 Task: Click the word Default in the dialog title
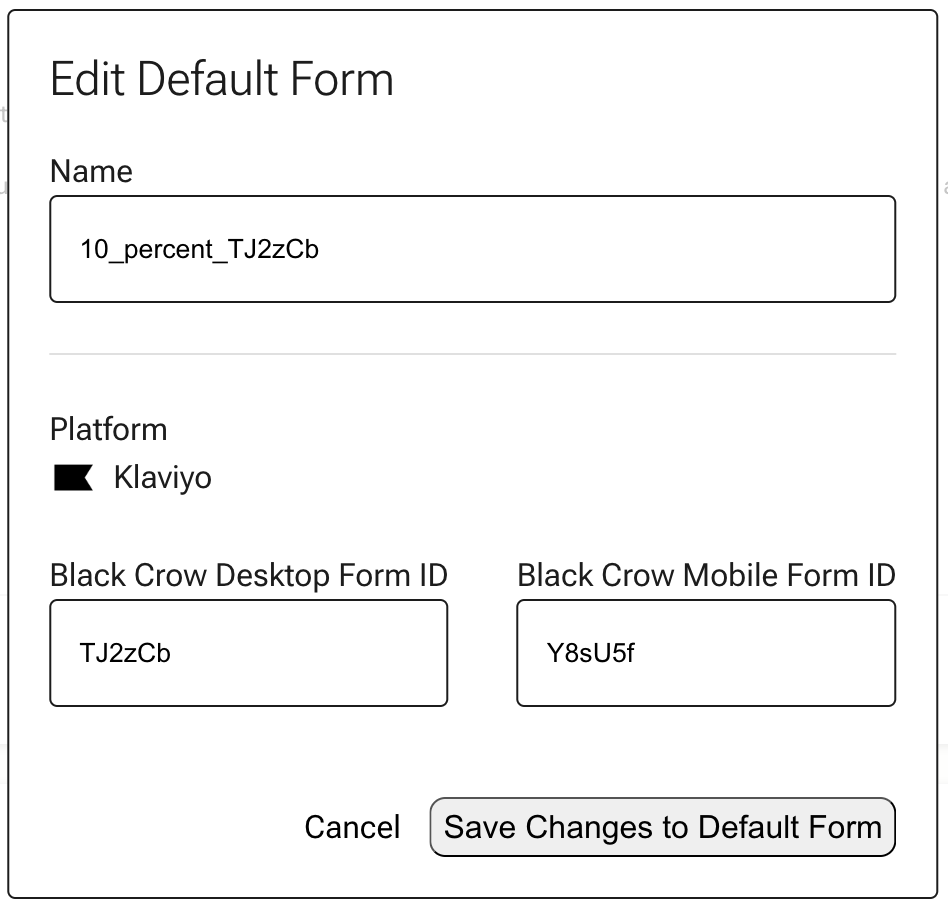click(207, 79)
